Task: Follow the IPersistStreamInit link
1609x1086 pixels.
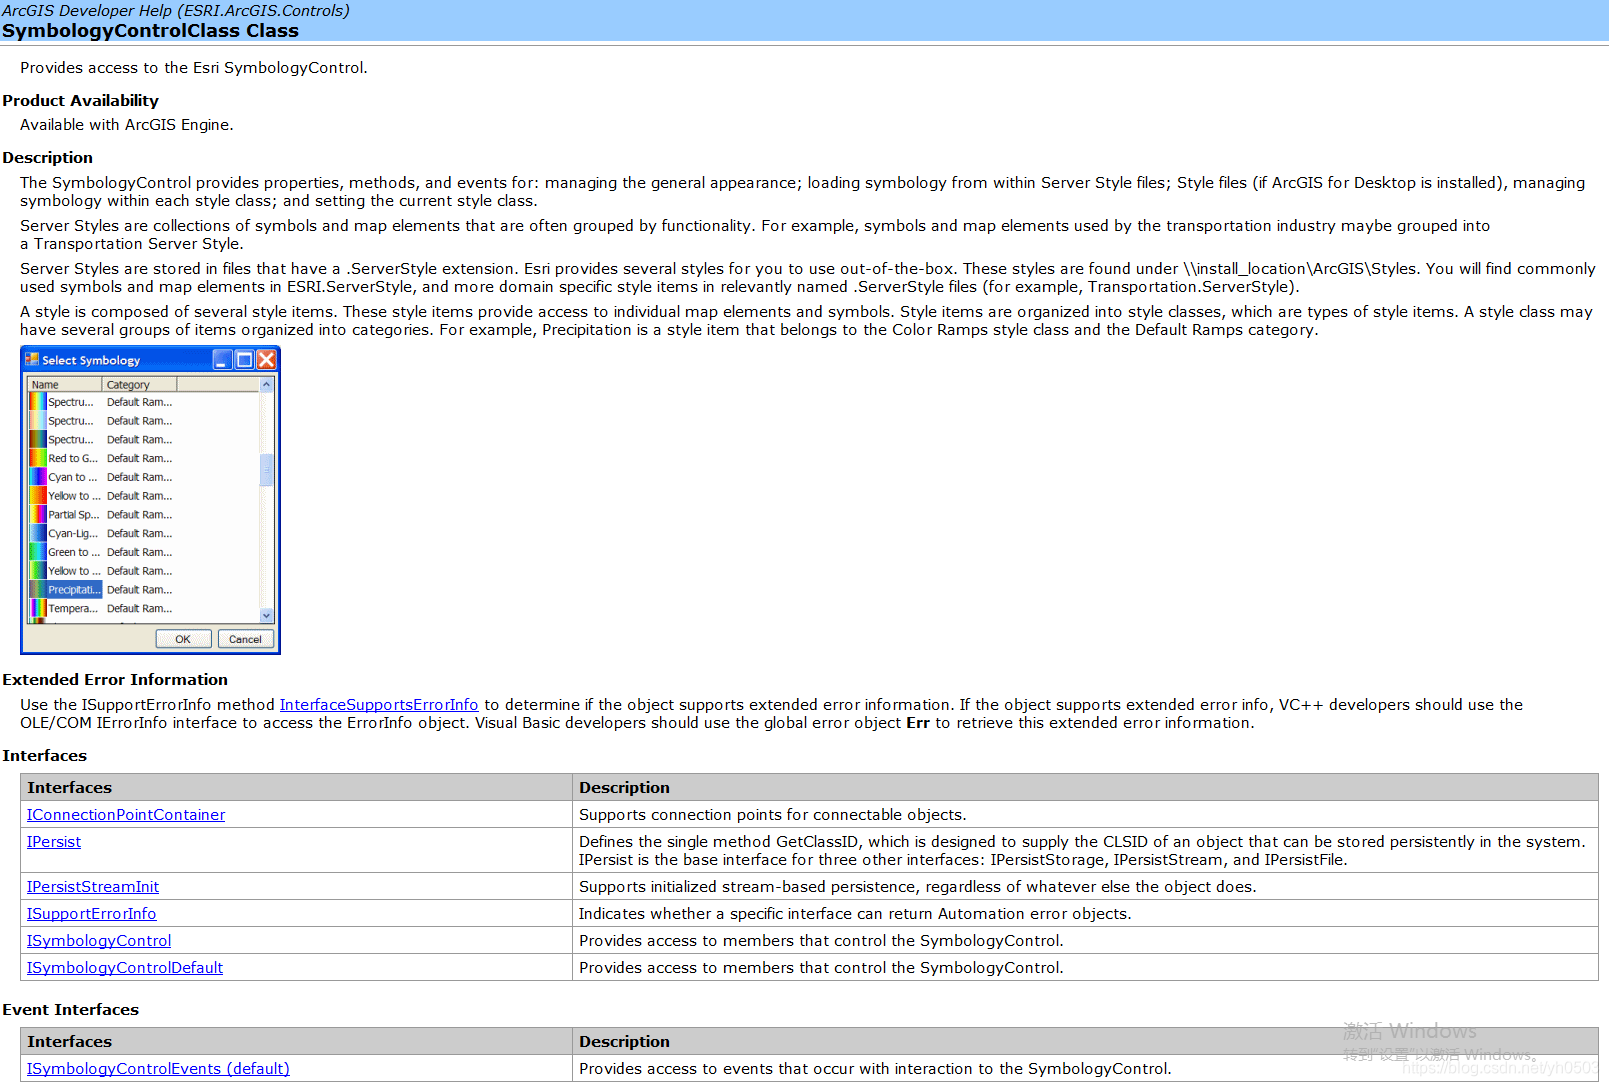Action: (93, 887)
